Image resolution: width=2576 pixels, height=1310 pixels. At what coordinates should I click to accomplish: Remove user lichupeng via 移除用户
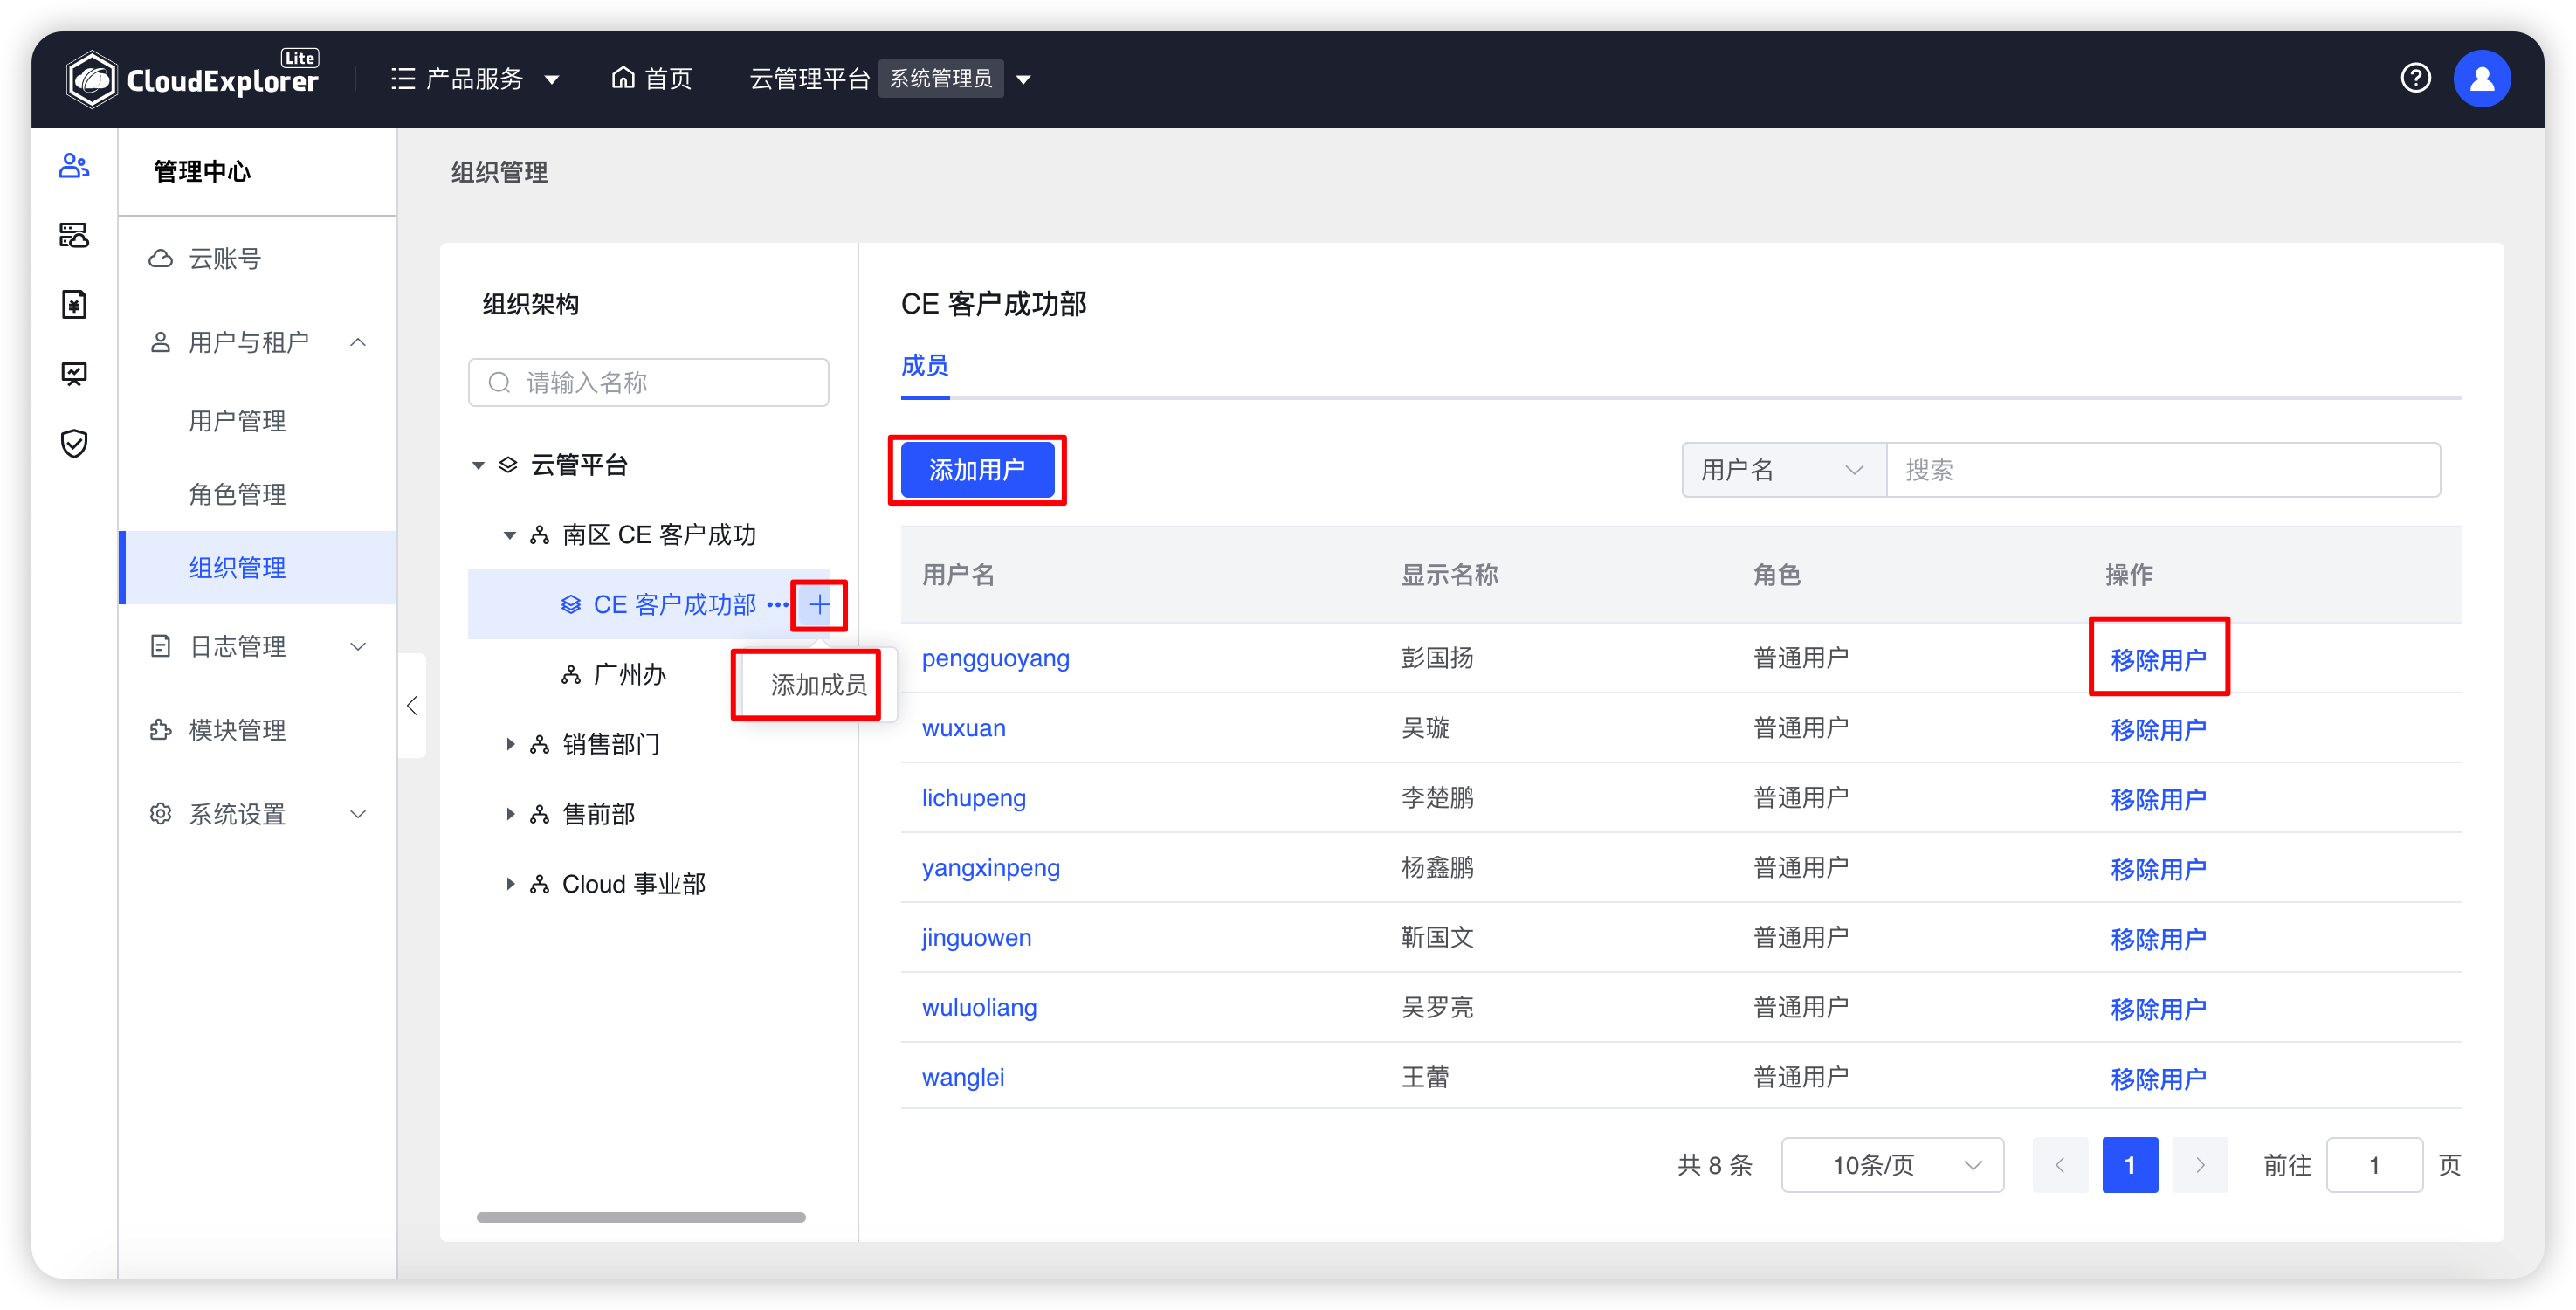click(x=2158, y=800)
